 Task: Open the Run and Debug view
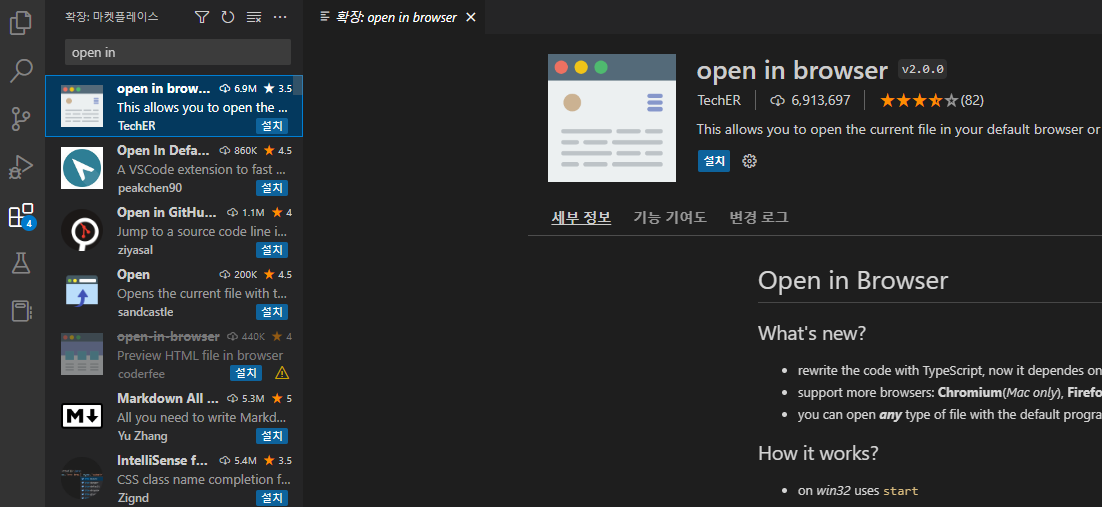21,167
